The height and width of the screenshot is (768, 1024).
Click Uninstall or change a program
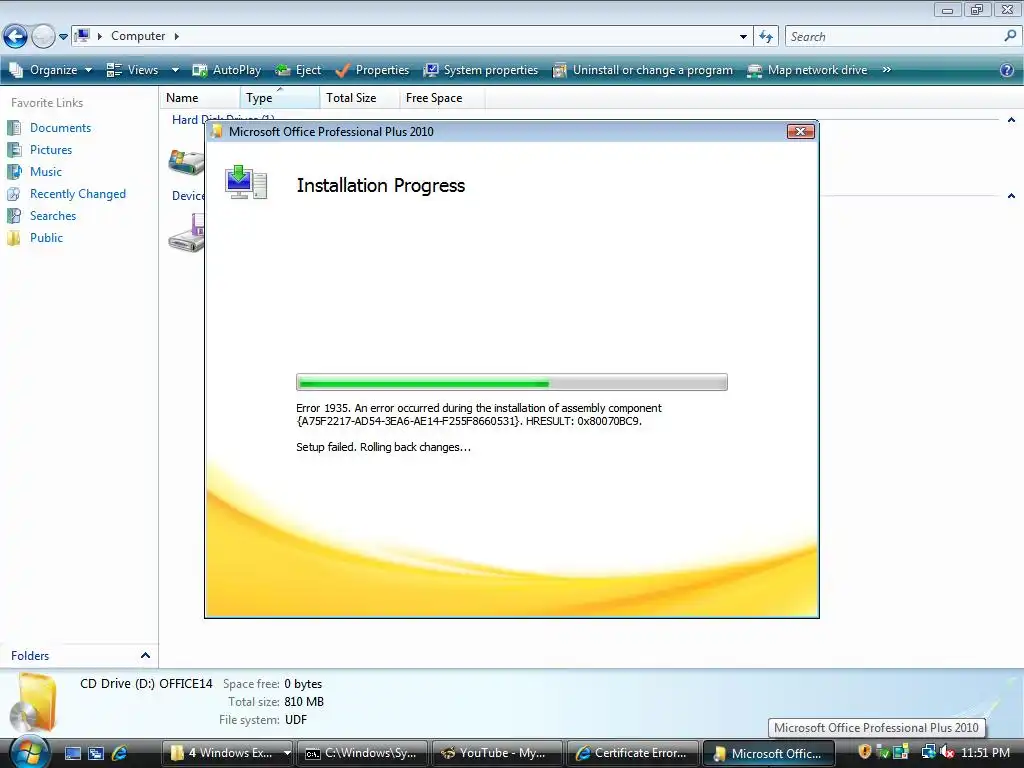tap(643, 70)
